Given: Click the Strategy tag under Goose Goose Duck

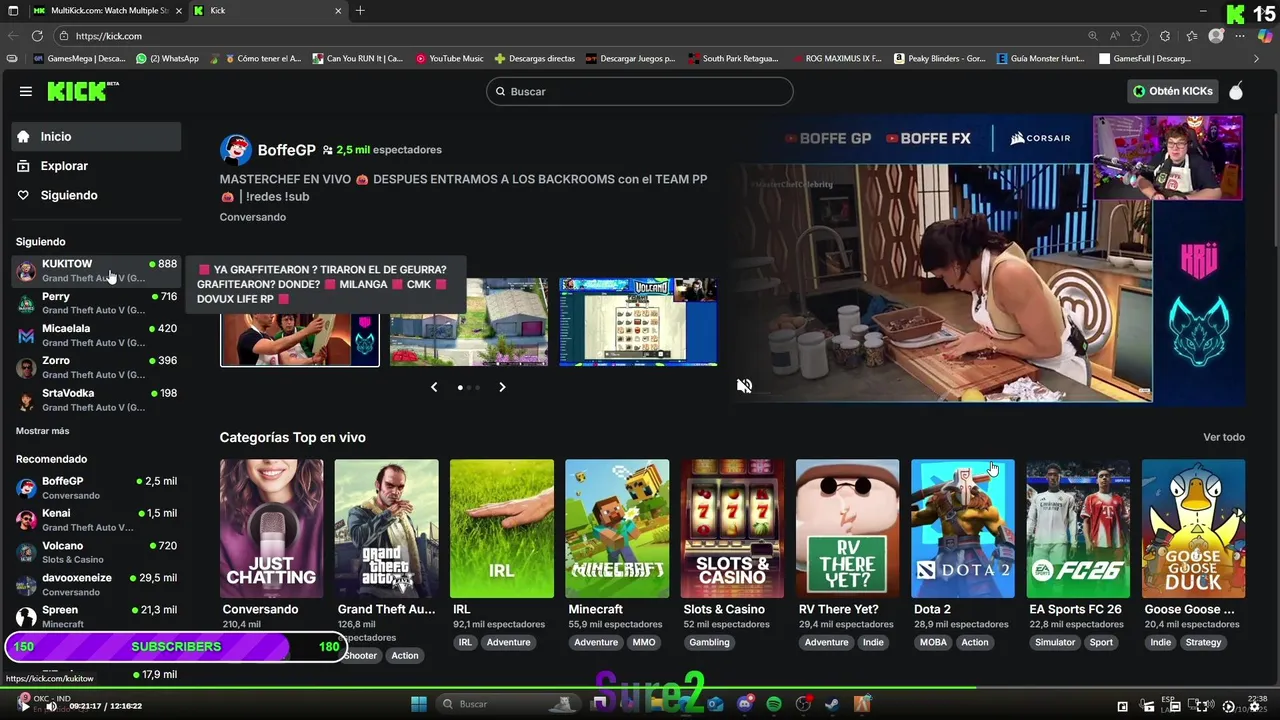Looking at the screenshot, I should (1203, 642).
